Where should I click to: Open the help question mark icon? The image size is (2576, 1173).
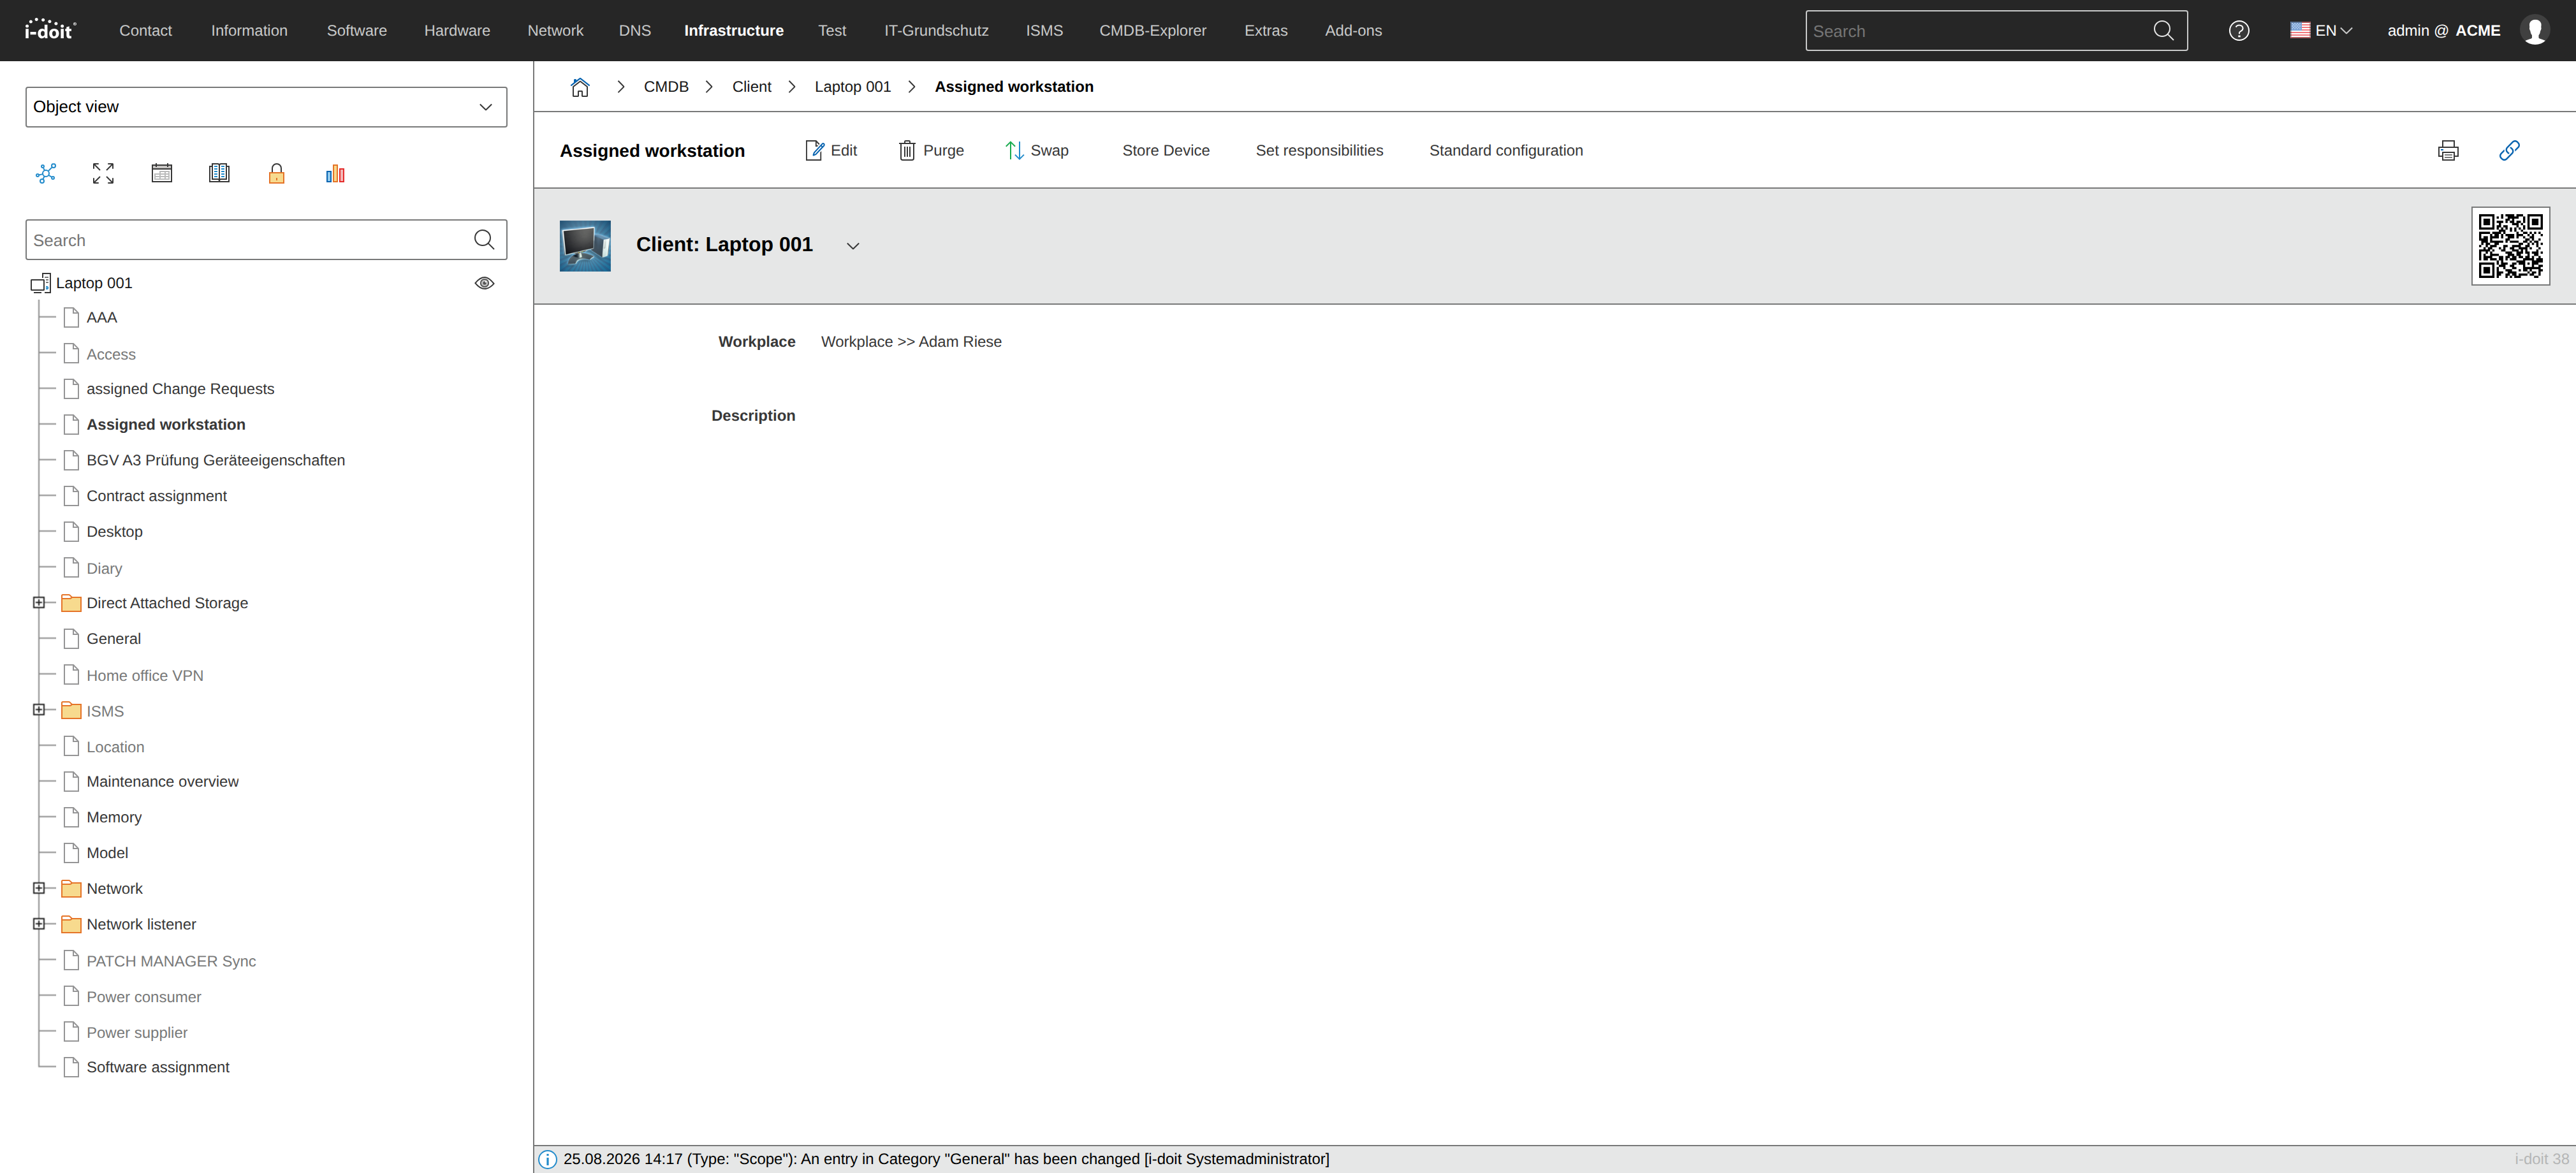(x=2239, y=31)
